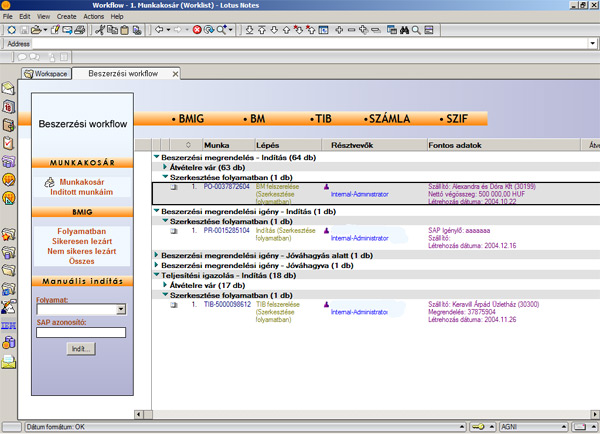Switch to the Workspace tab
Image resolution: width=600 pixels, height=434 pixels.
click(x=47, y=73)
